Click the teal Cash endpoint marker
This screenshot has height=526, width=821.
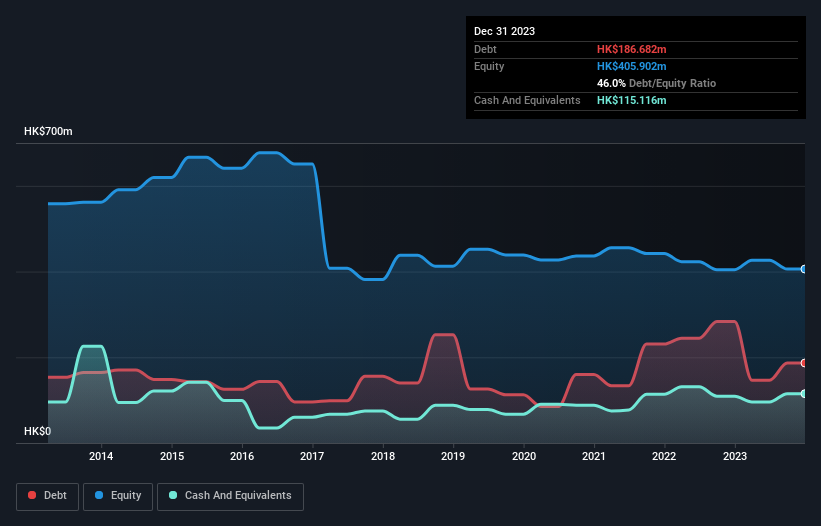click(x=804, y=394)
